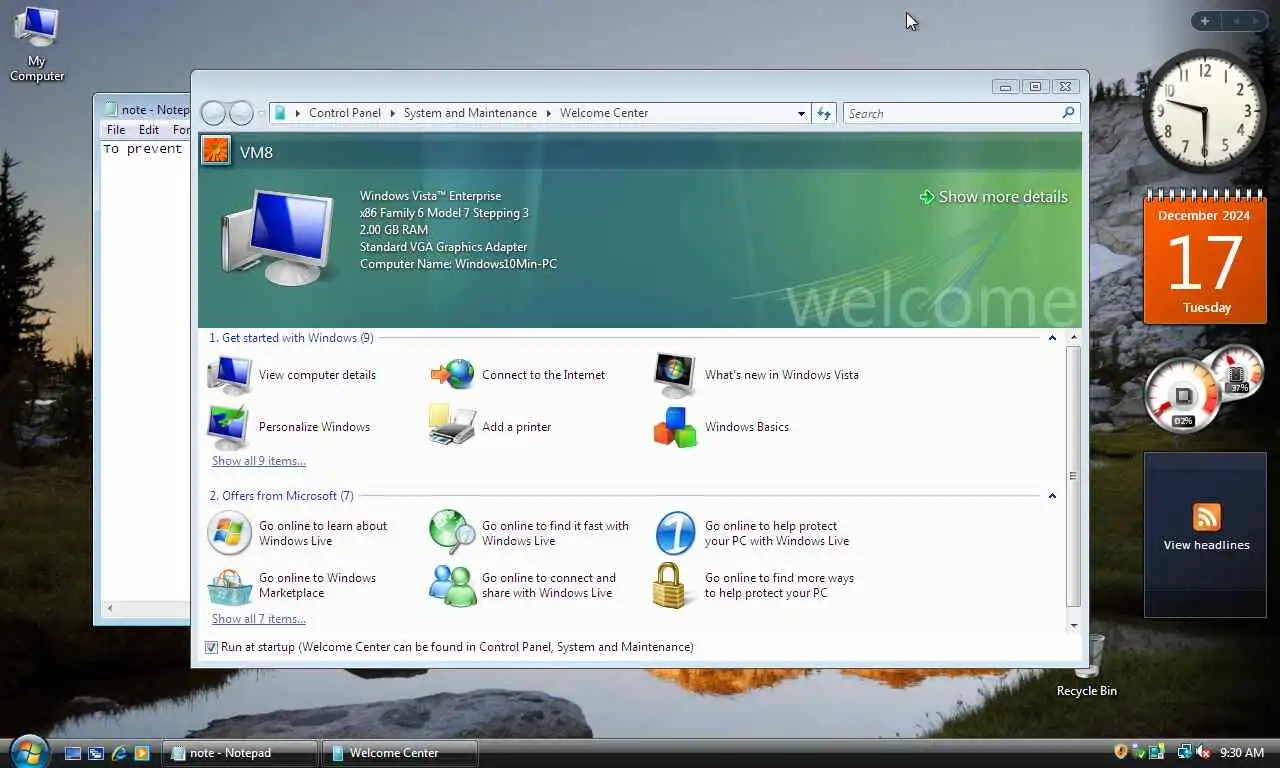Open the File menu in Notepad

(x=116, y=130)
